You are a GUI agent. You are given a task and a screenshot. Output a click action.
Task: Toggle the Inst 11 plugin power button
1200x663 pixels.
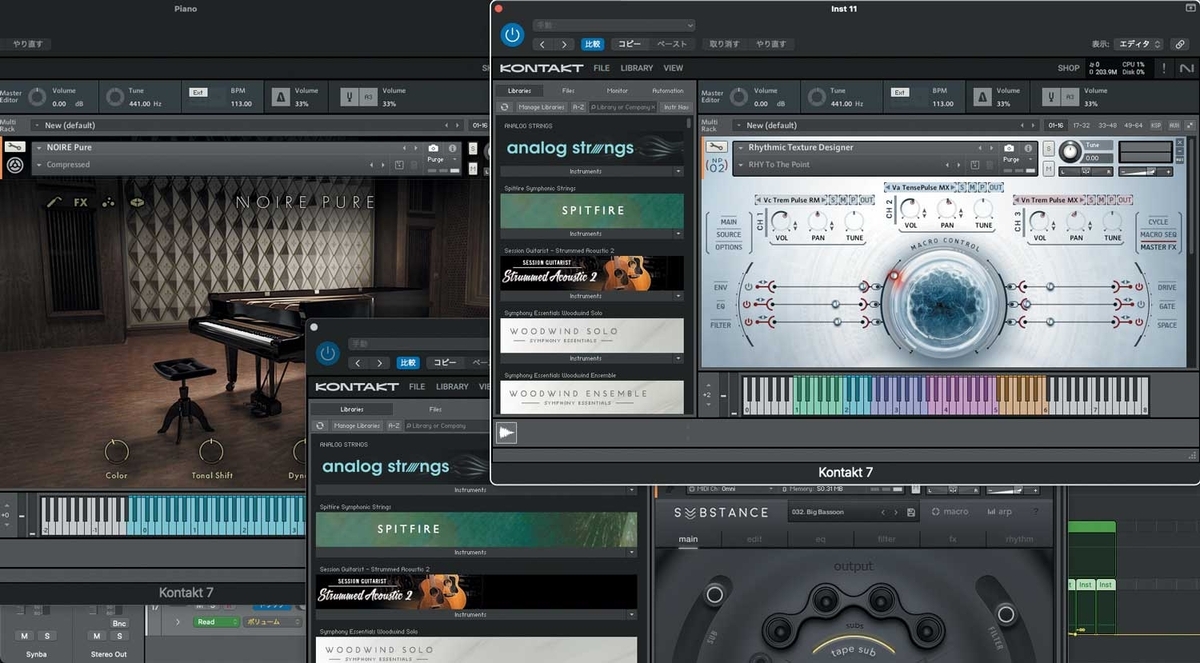click(x=512, y=35)
